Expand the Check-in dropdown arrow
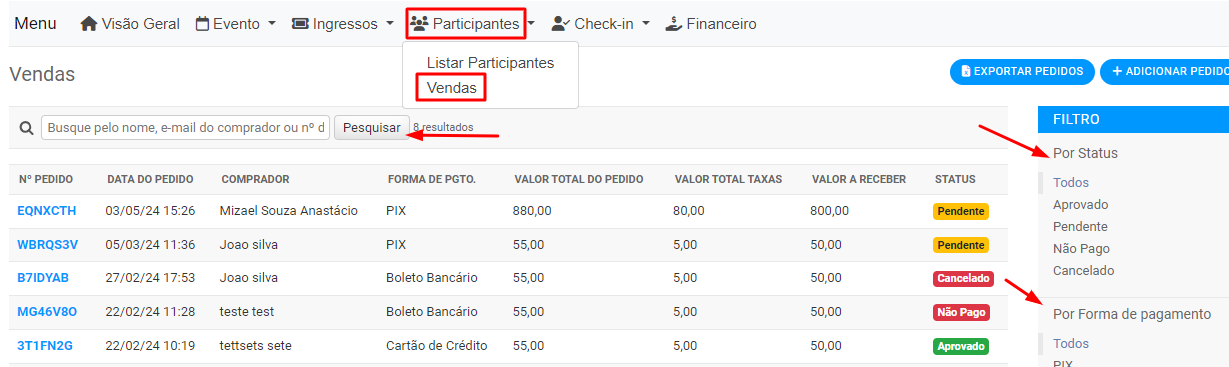 coord(646,24)
